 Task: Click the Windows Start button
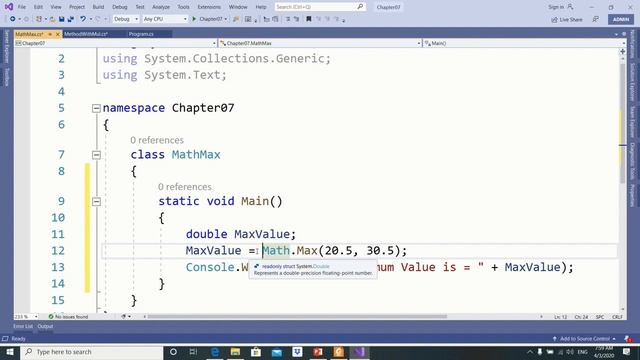[10, 352]
